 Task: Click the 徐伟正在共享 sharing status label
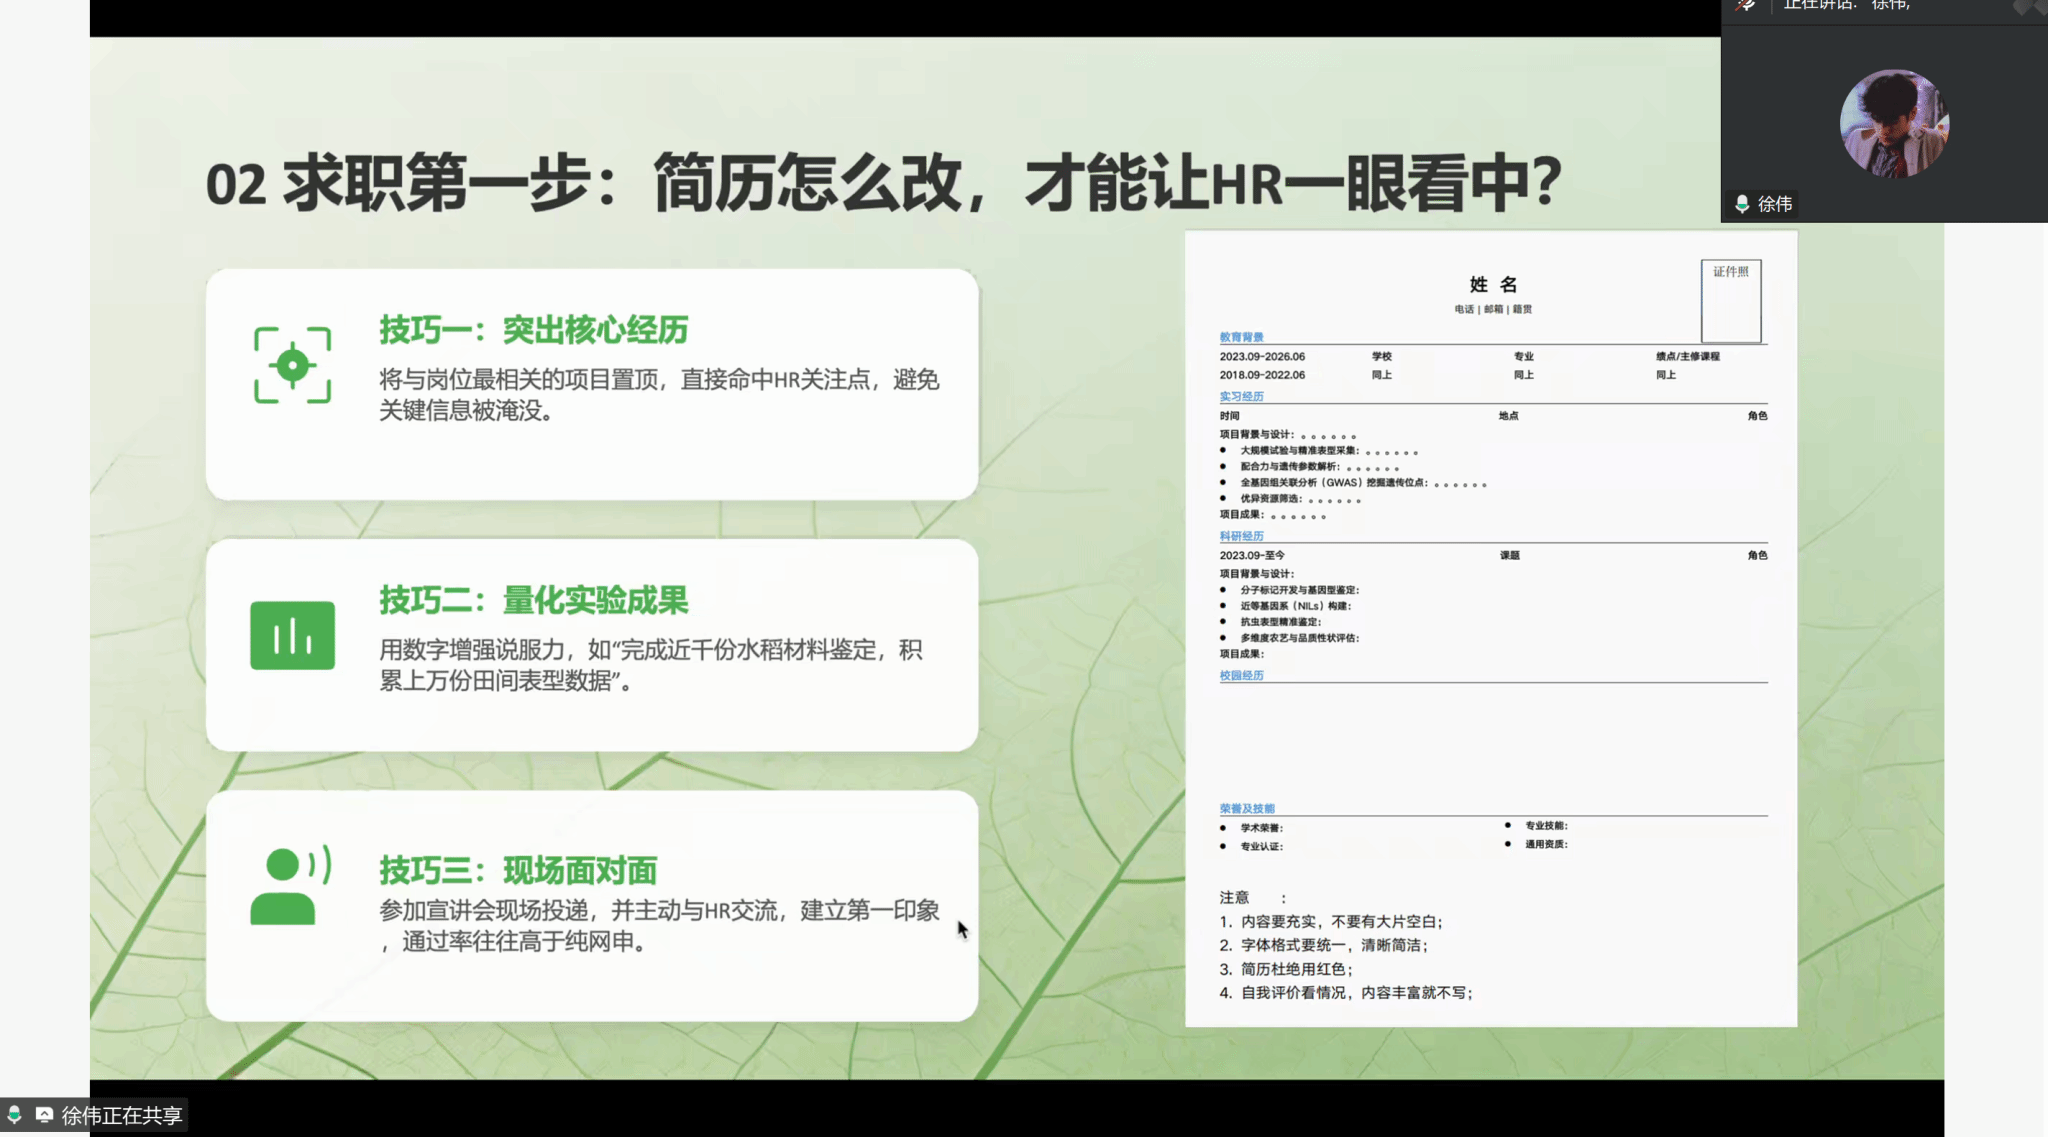pos(122,1115)
